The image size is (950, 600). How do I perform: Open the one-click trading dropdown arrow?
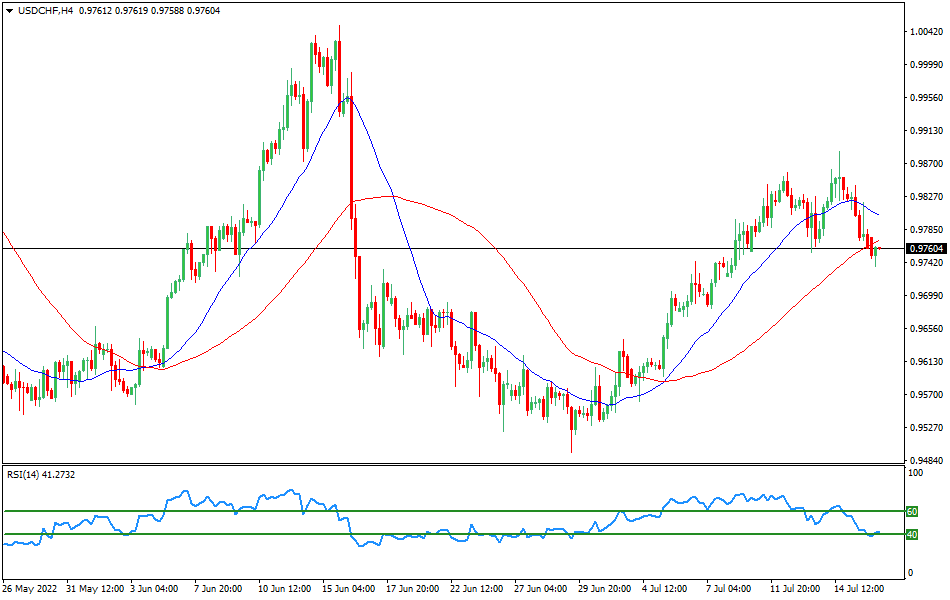[10, 9]
